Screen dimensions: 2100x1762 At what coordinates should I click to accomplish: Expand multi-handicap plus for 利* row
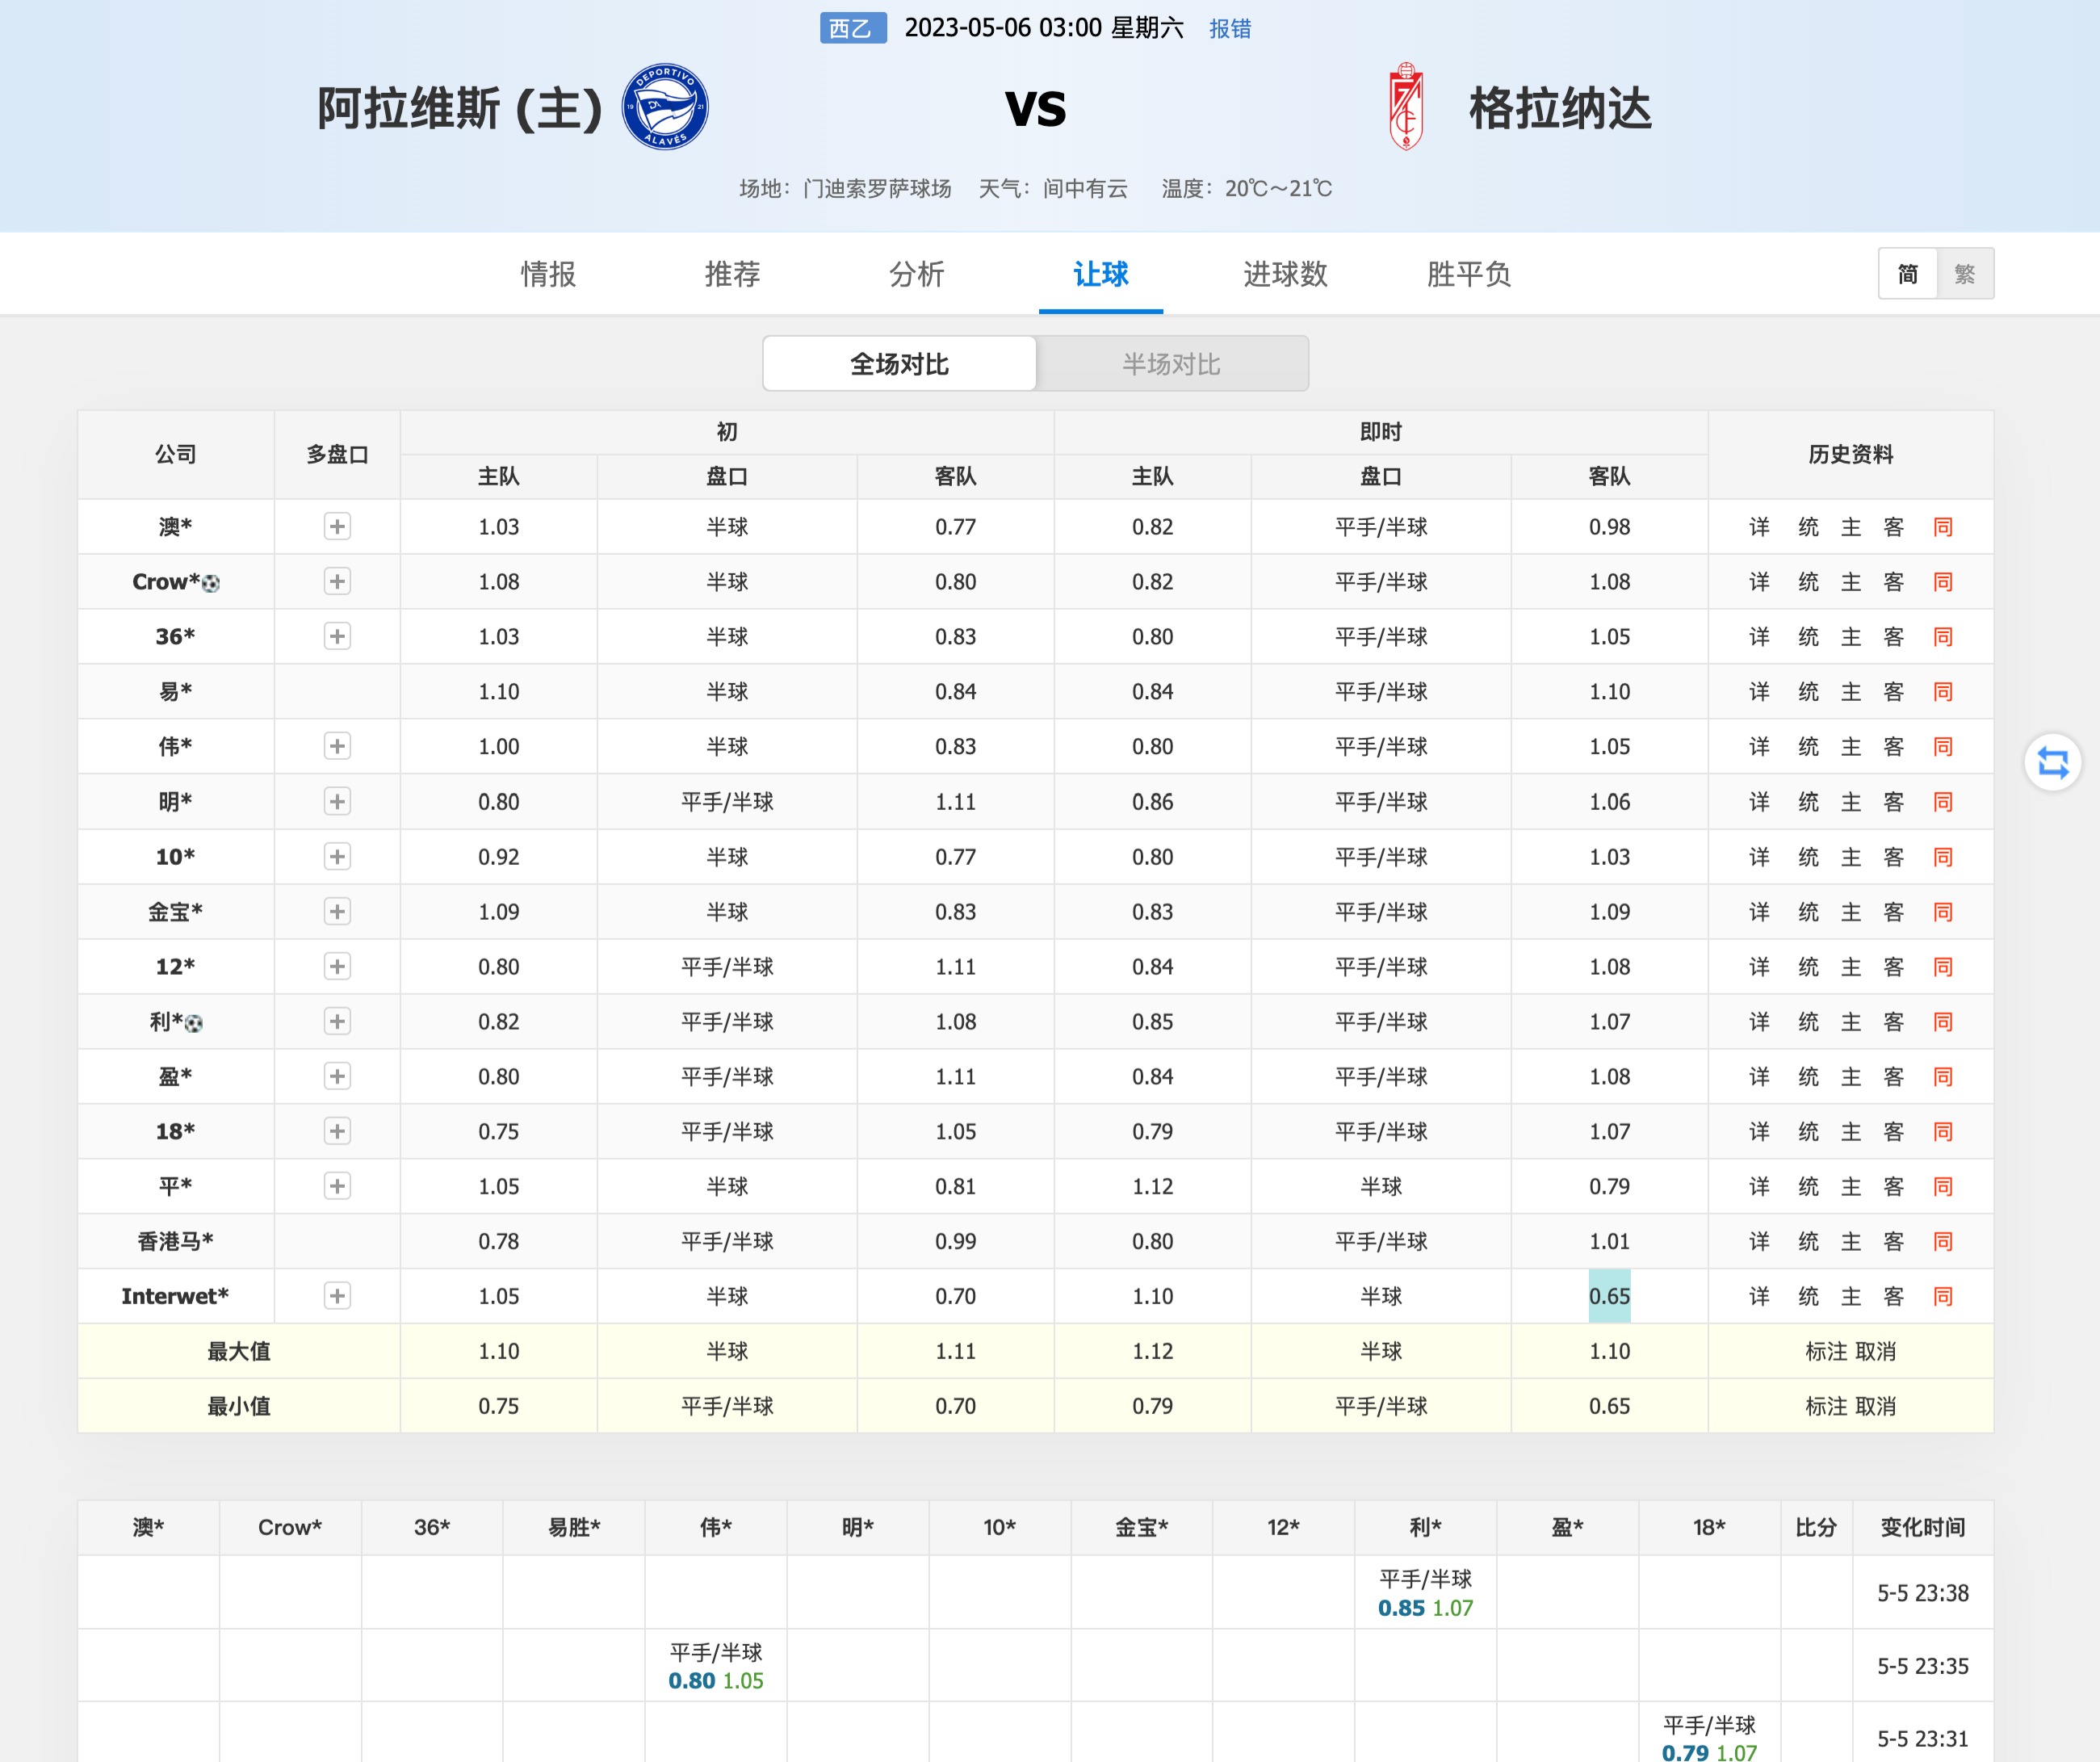pos(337,1022)
